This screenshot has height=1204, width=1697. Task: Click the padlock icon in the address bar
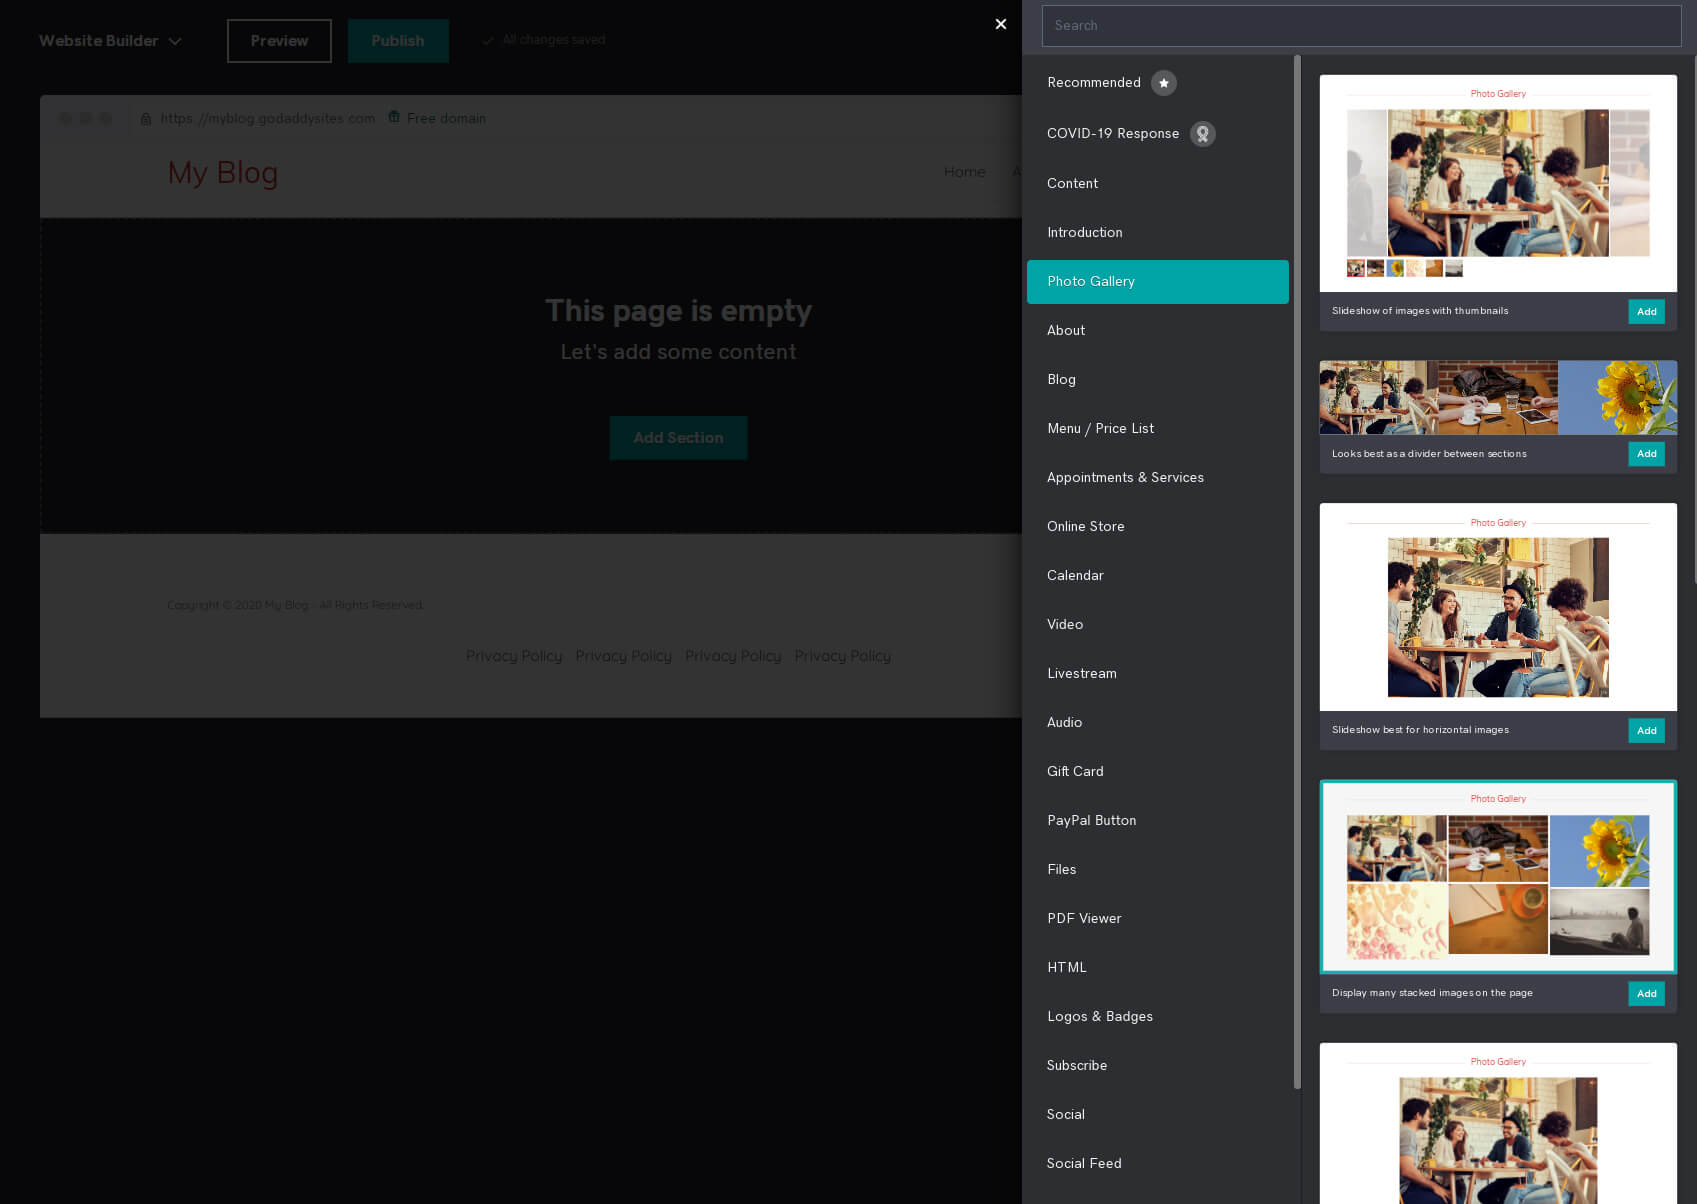146,118
